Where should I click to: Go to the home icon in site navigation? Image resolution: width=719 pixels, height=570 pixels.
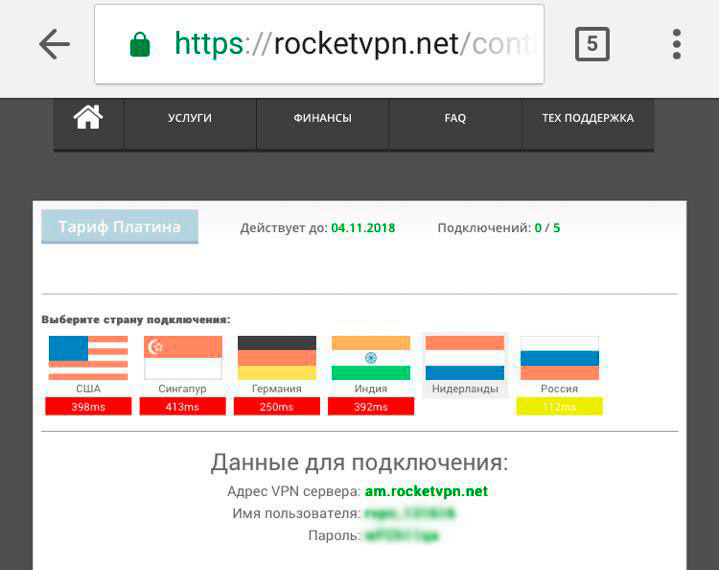pyautogui.click(x=88, y=118)
